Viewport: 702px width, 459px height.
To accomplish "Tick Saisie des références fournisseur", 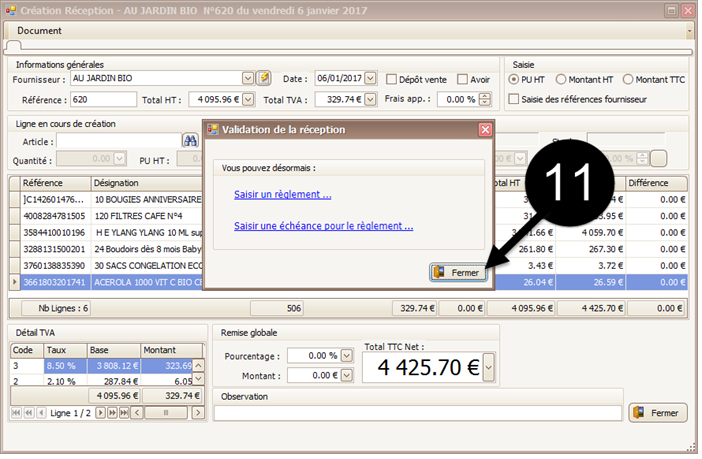I will 514,99.
